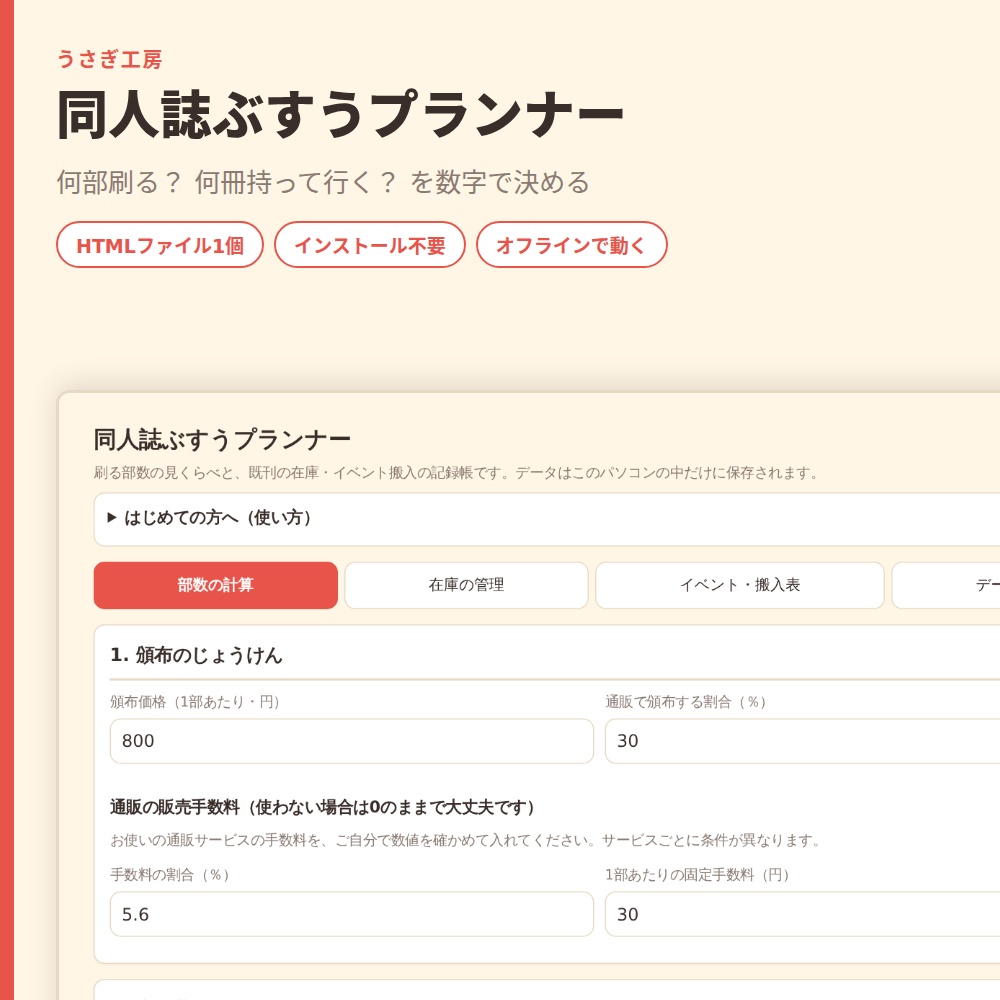
Task: Click the 通販の販売手数料 subheading
Action: [322, 807]
